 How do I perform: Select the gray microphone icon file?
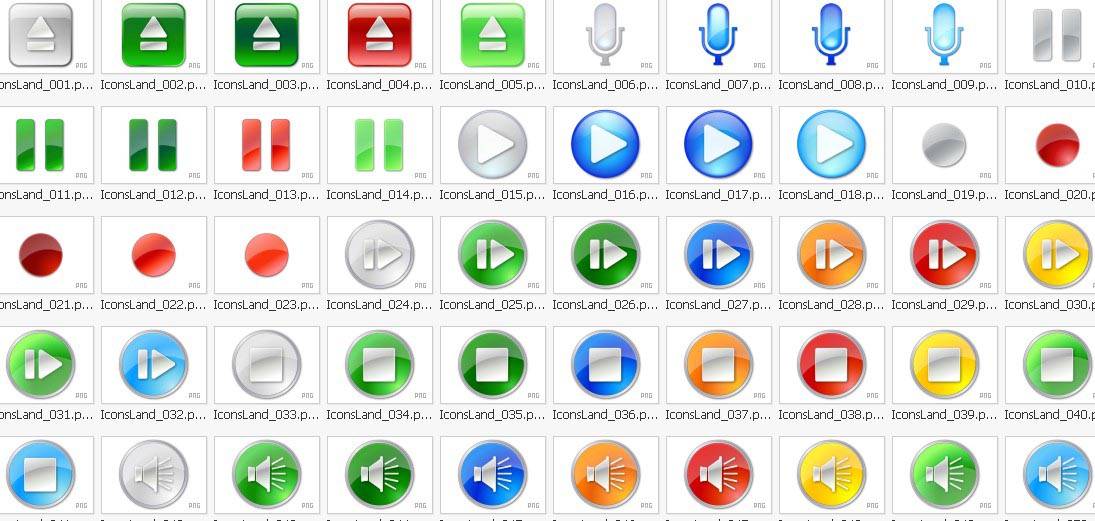point(605,35)
